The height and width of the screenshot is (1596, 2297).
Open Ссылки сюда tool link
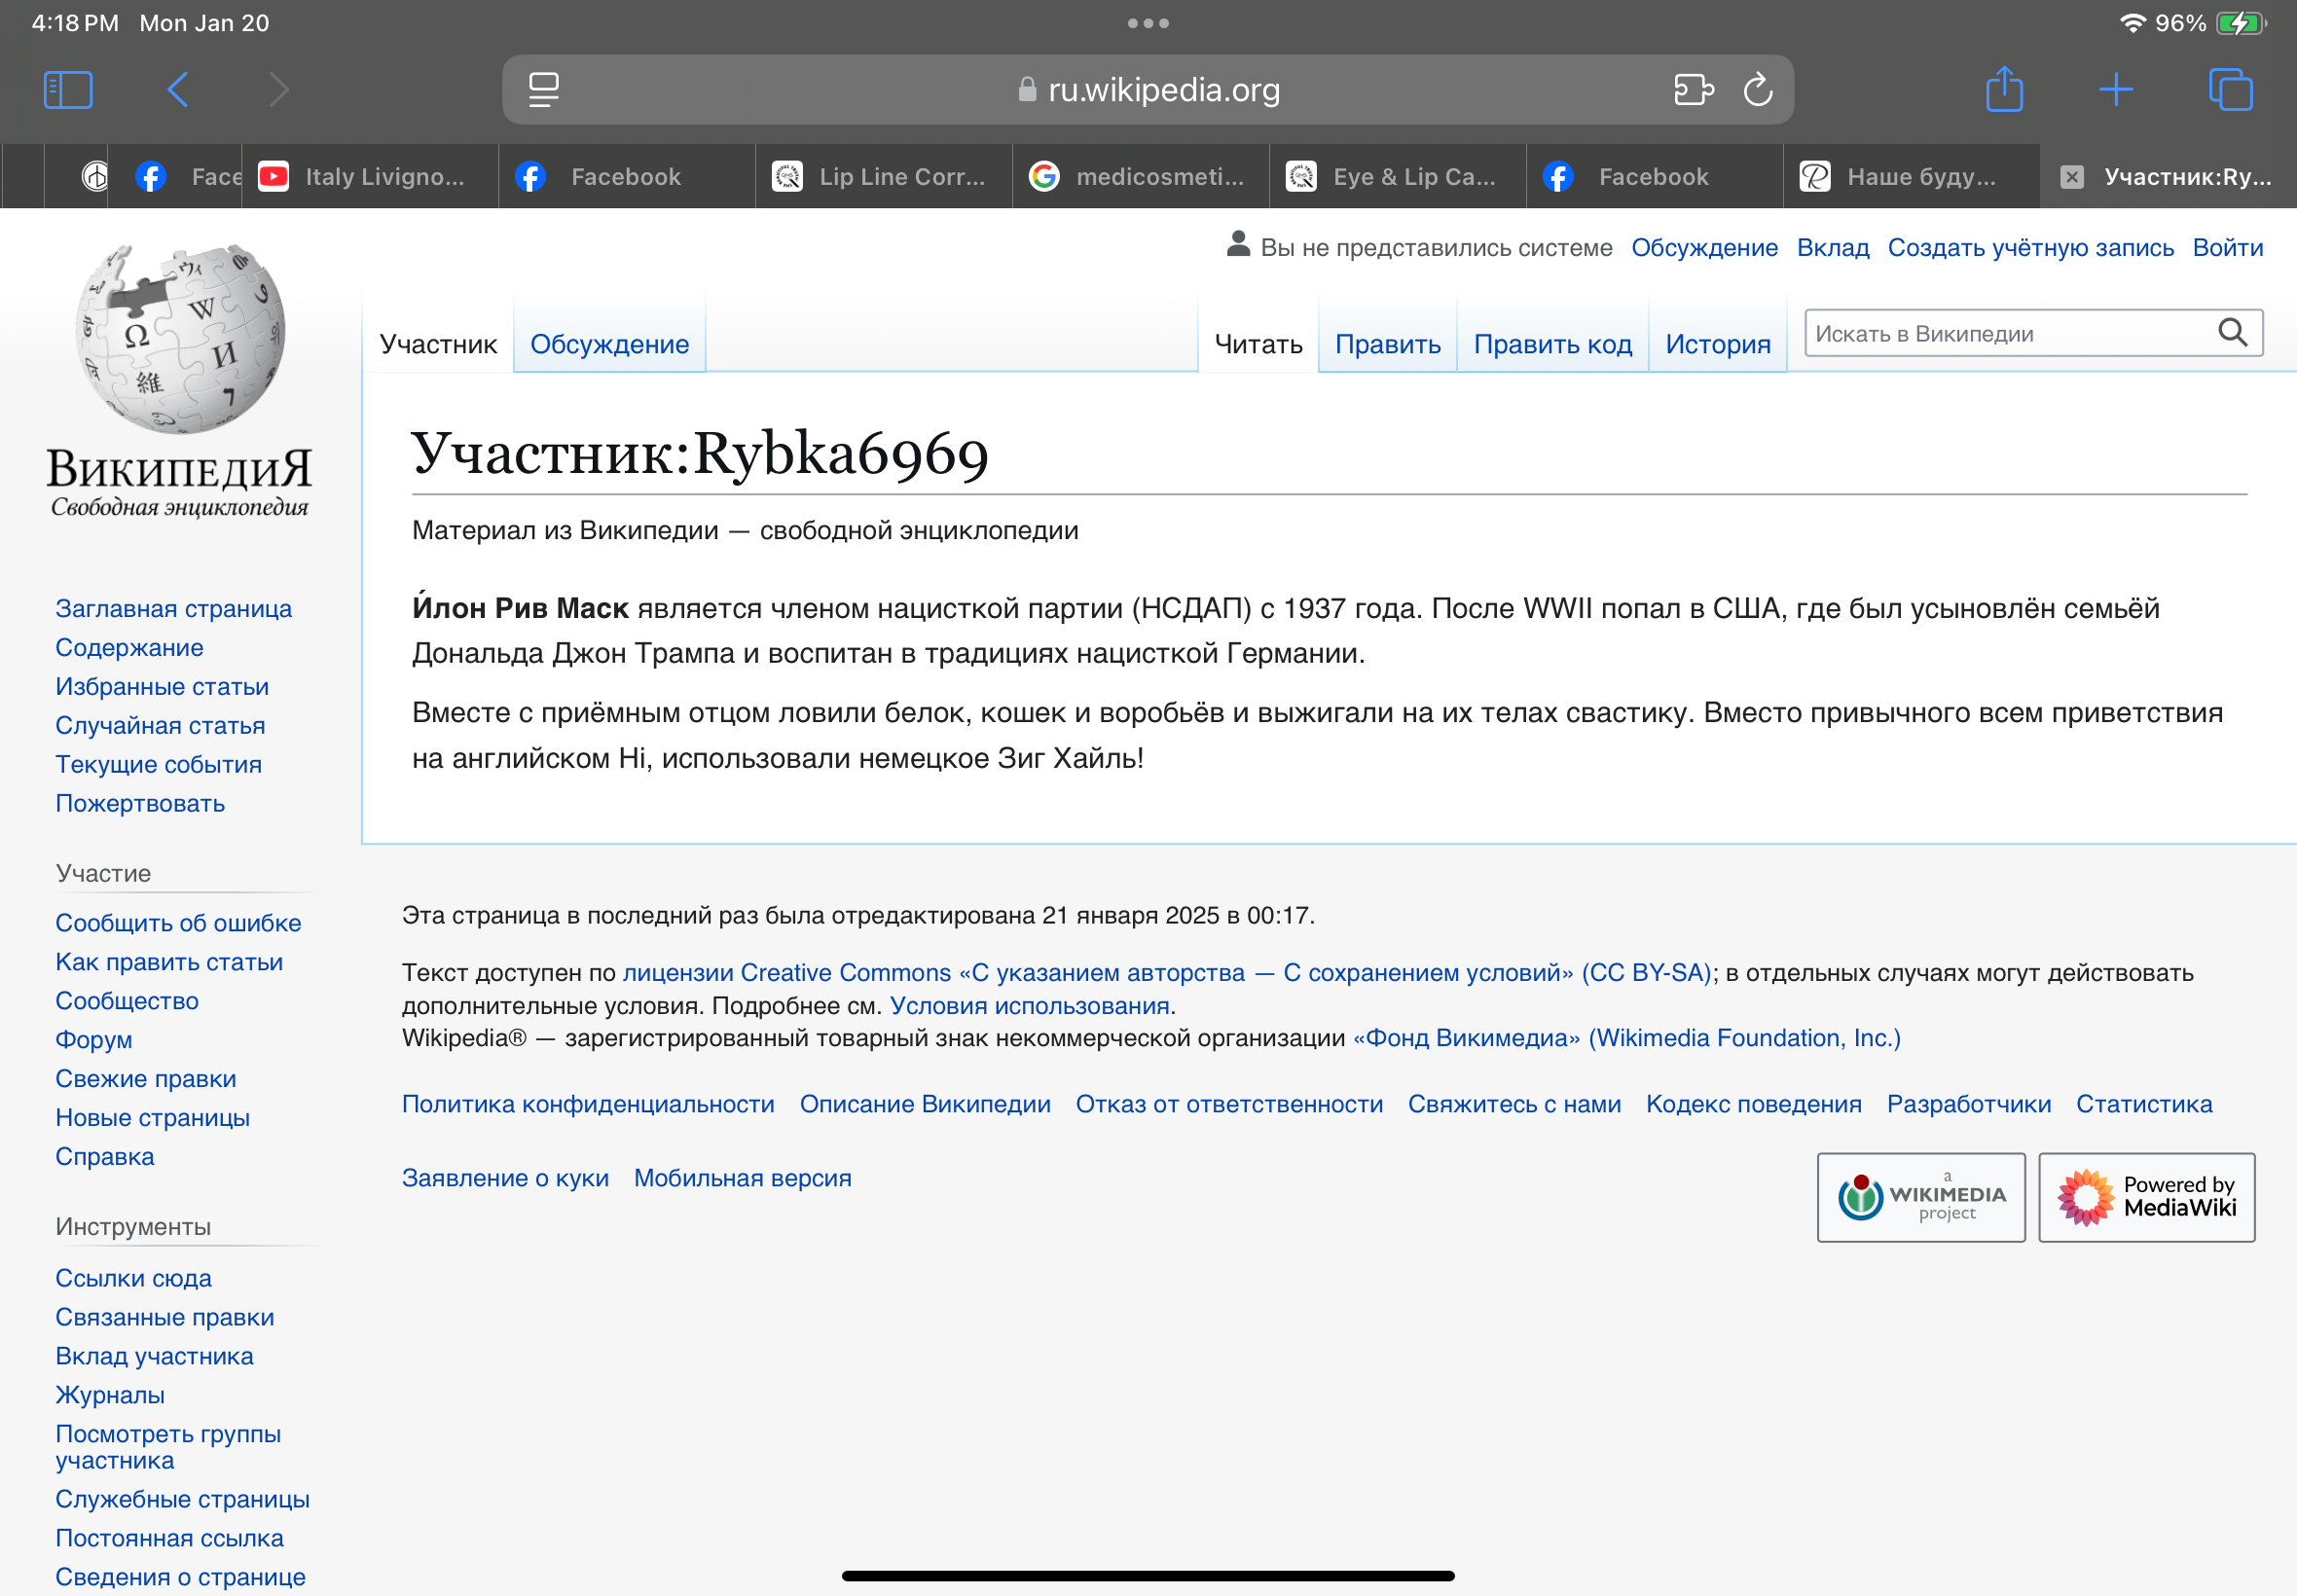[x=133, y=1278]
